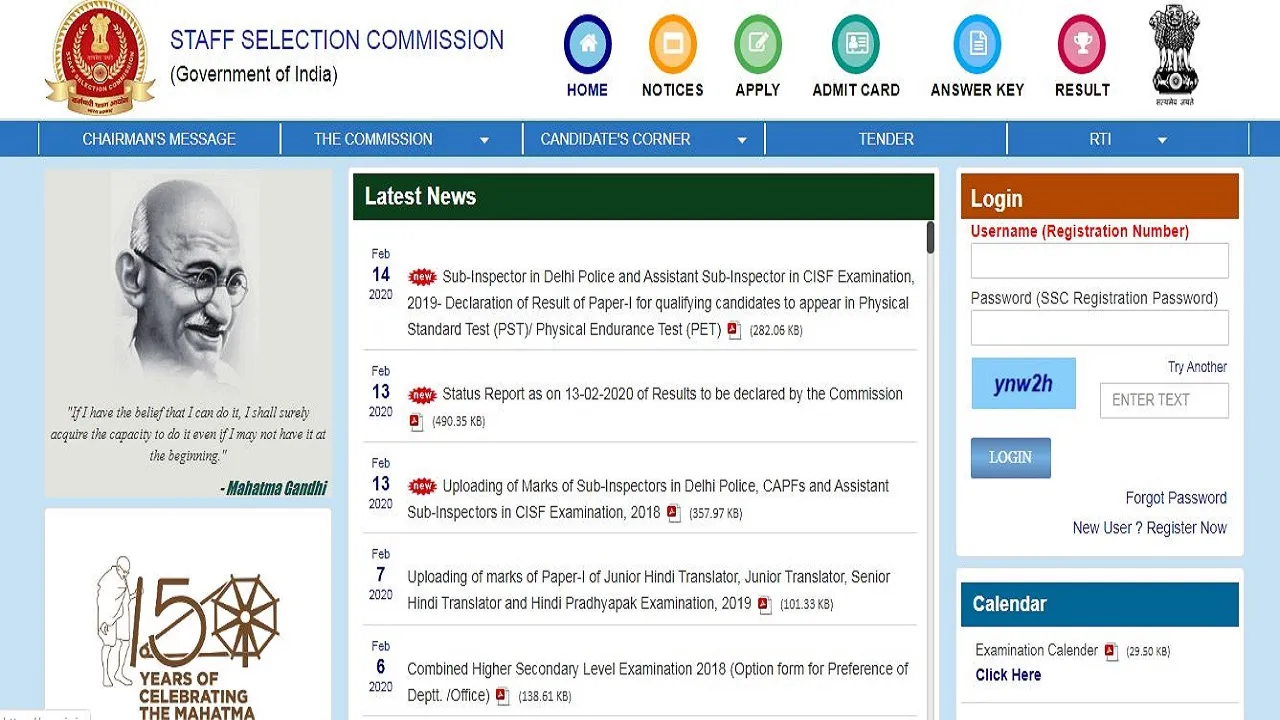Click the Government of India emblem
The width and height of the screenshot is (1280, 720).
click(x=1174, y=55)
